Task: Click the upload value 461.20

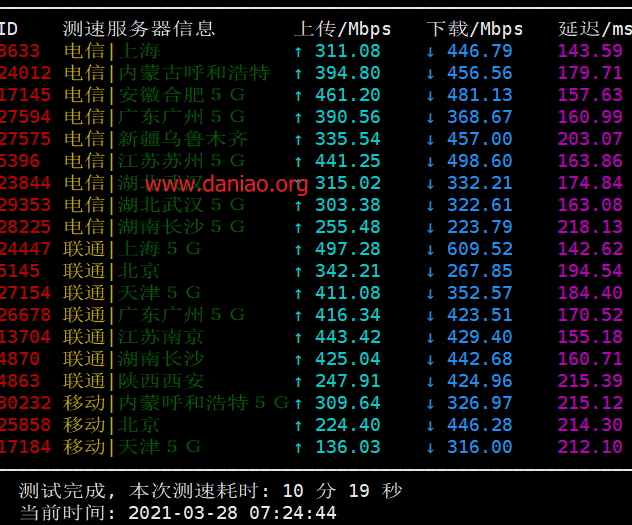Action: tap(347, 95)
